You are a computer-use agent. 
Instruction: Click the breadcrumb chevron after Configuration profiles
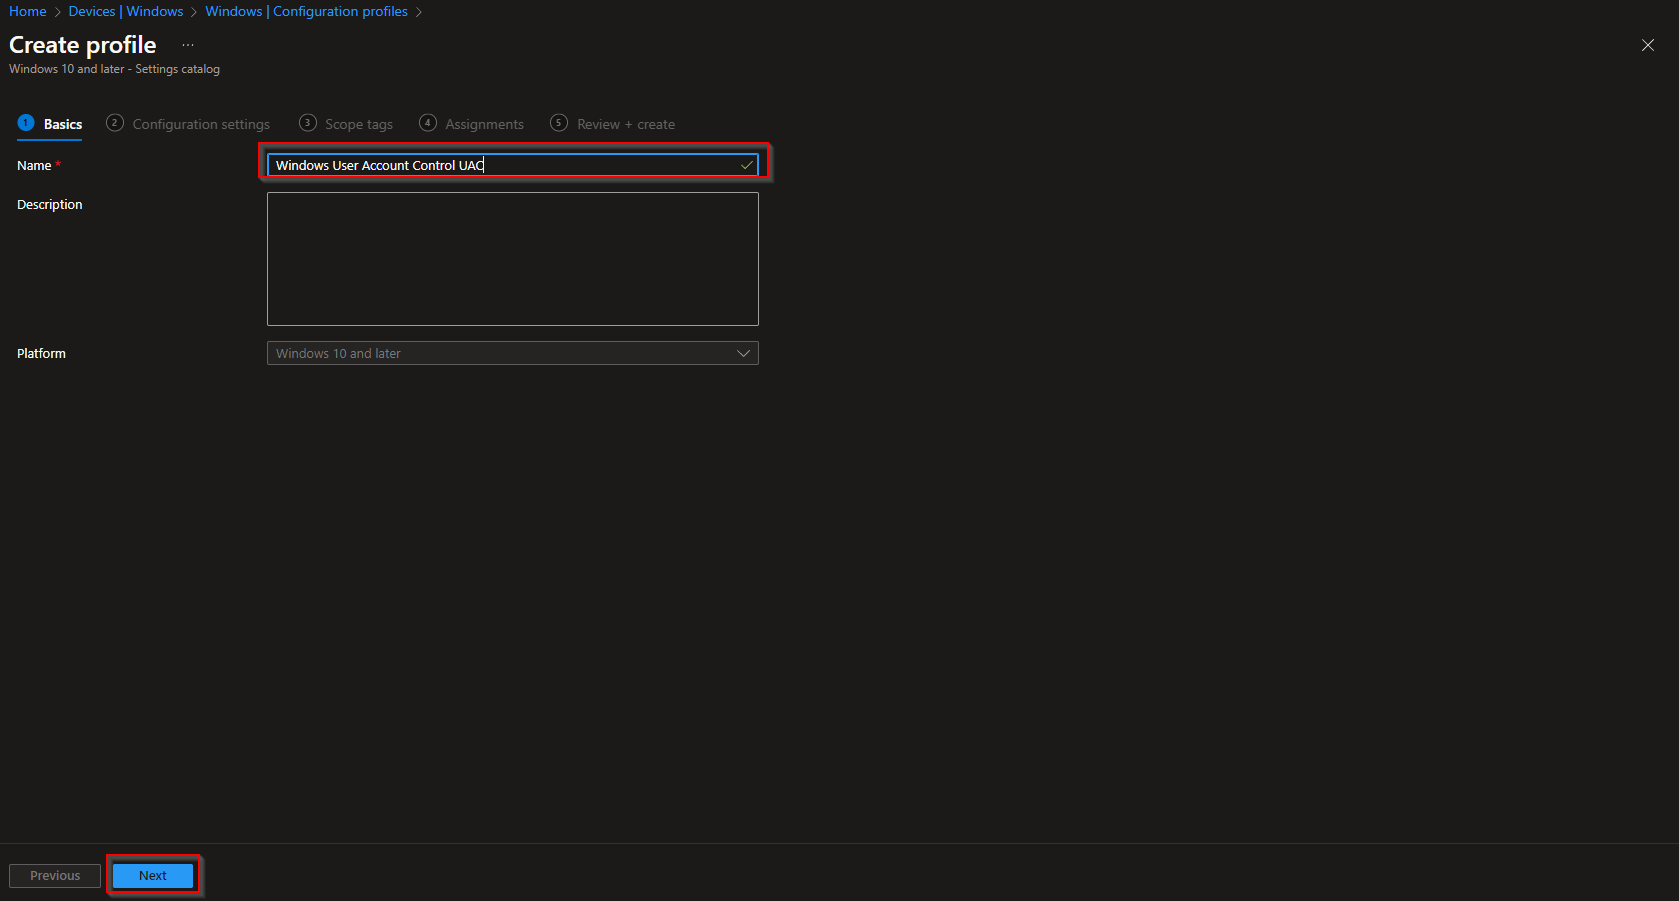pos(419,11)
